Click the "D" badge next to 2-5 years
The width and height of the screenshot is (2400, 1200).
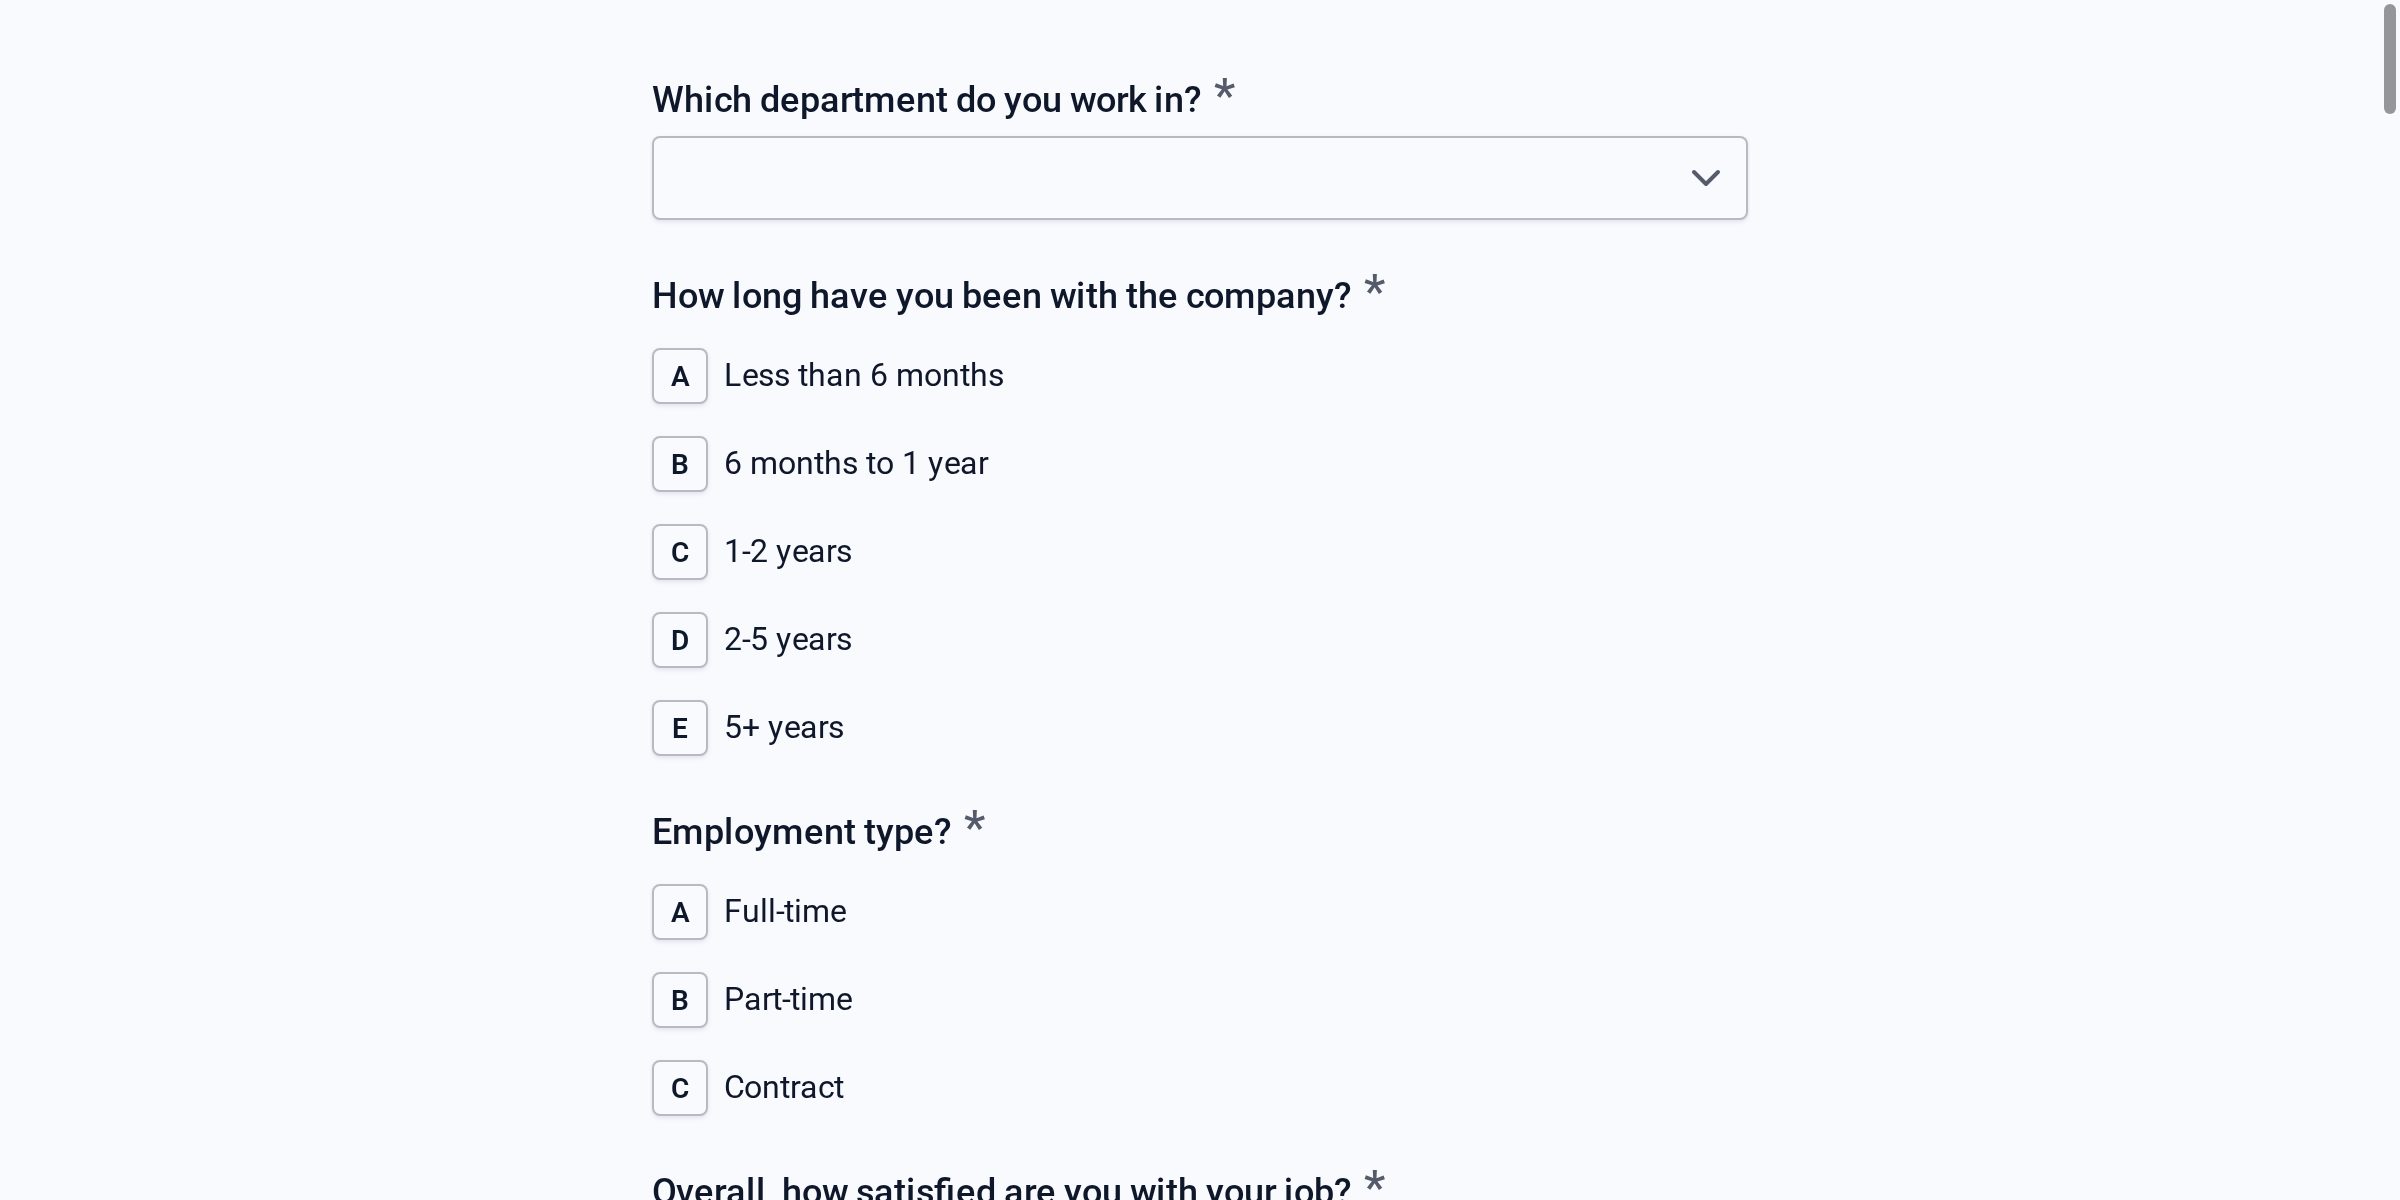679,639
